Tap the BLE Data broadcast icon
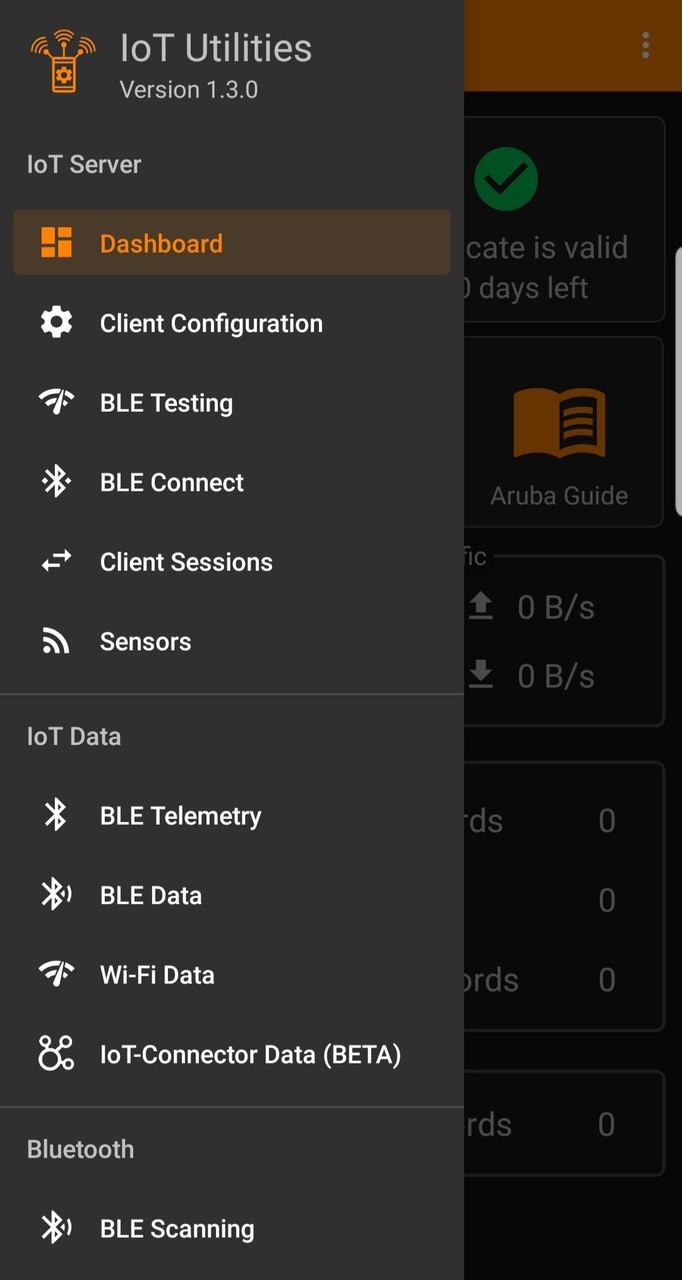Screen dimensions: 682x1280 (56, 894)
